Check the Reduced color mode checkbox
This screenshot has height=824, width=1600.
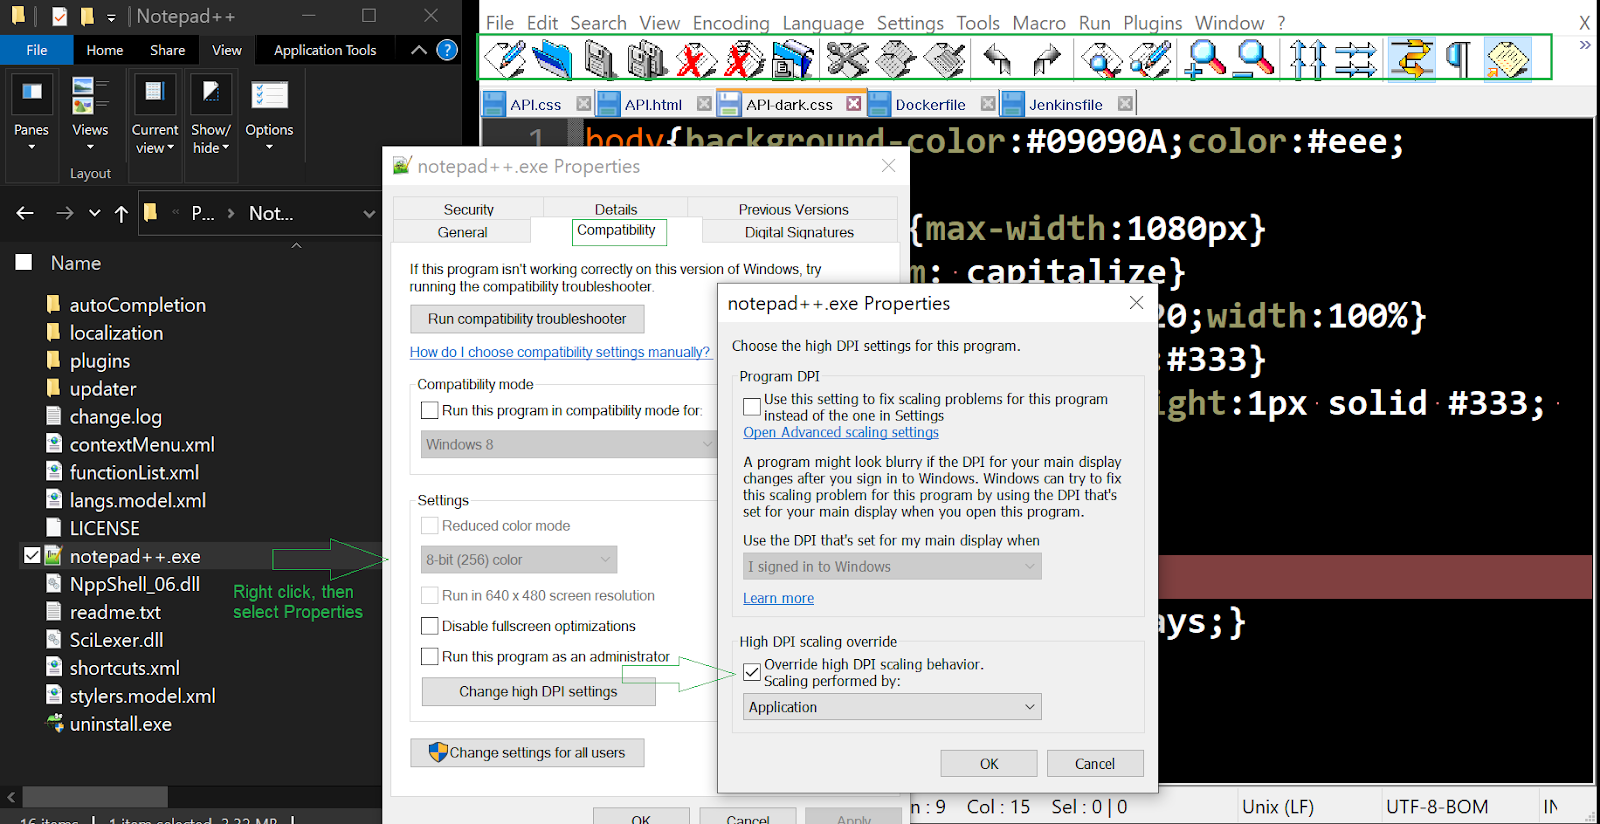pyautogui.click(x=430, y=526)
